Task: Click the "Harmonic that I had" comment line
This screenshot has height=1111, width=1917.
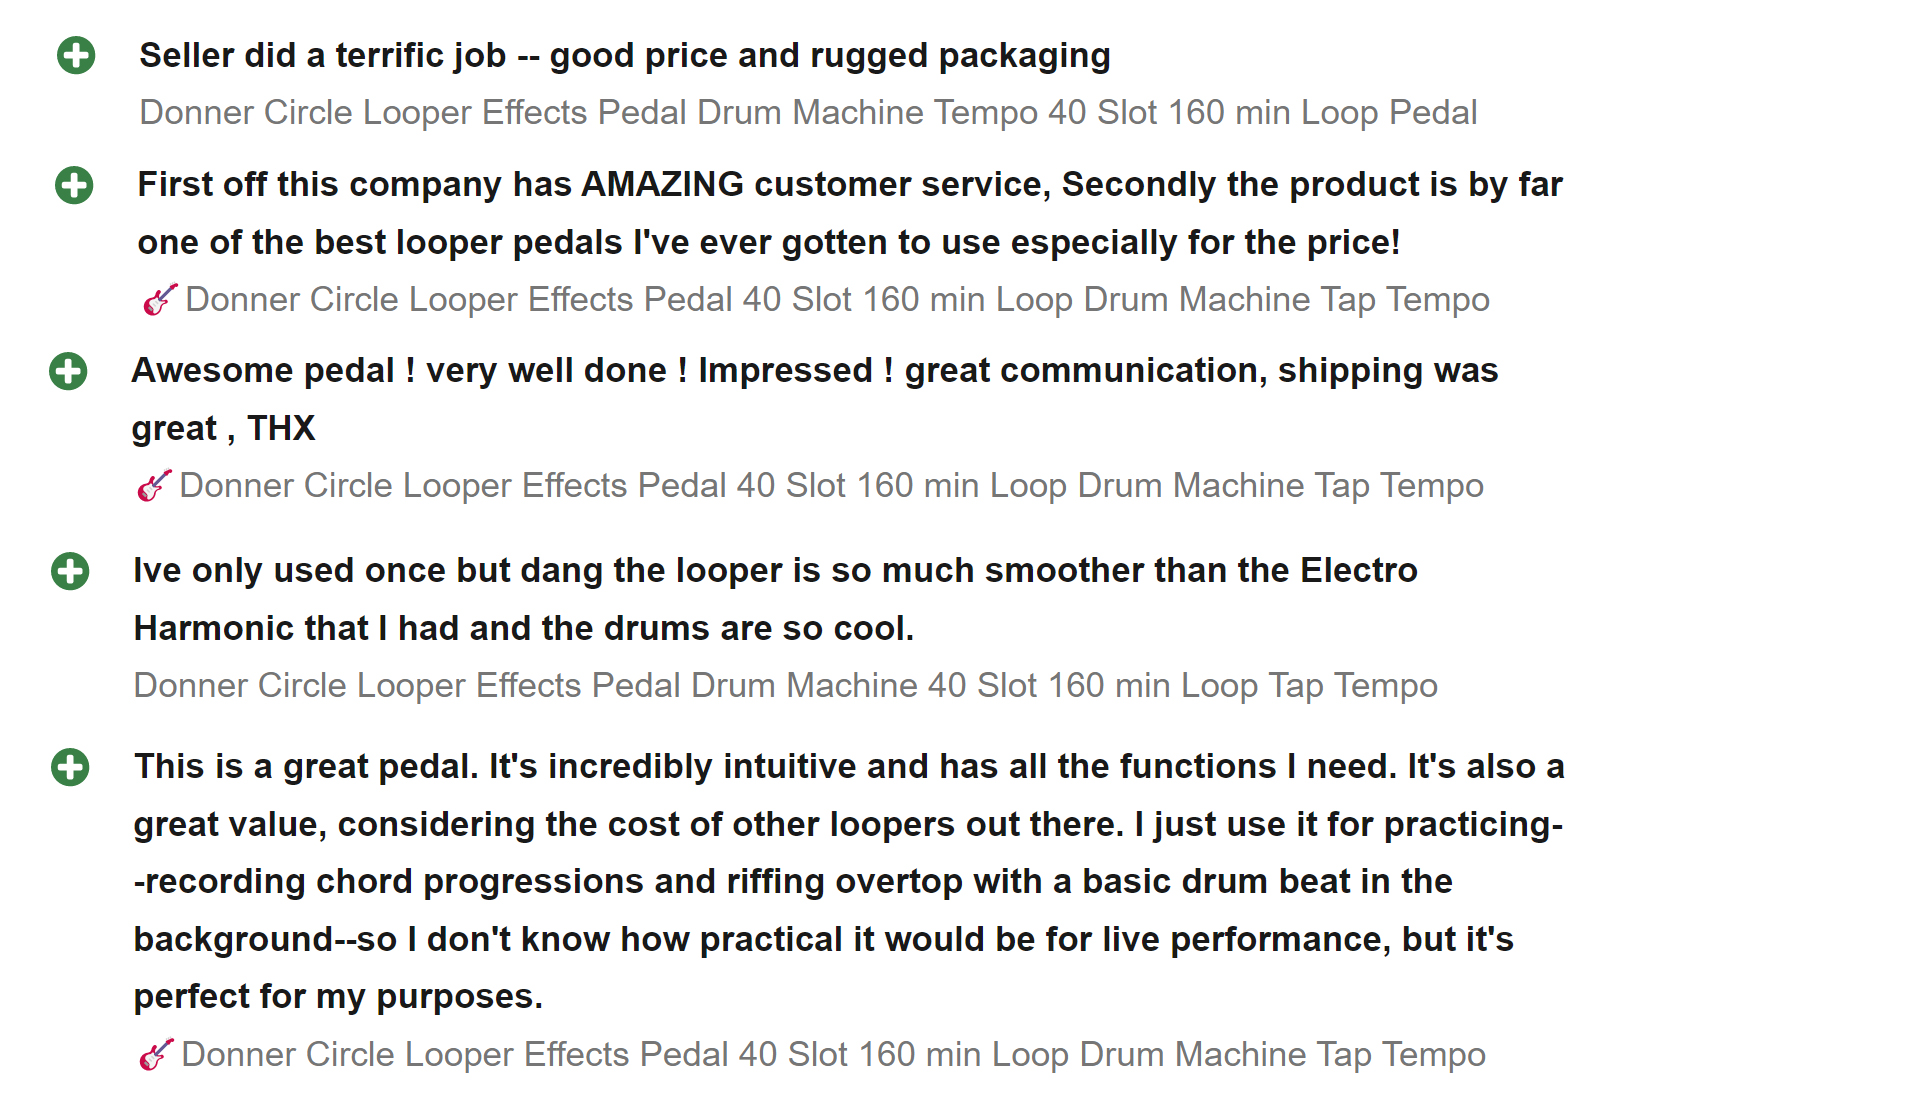Action: click(523, 628)
